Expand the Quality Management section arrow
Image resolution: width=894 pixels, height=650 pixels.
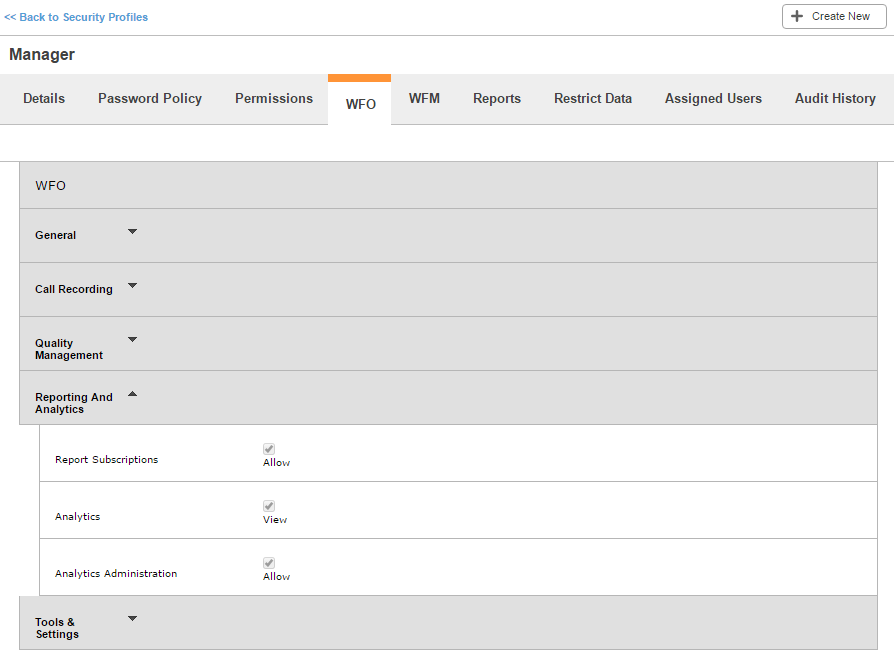click(x=132, y=340)
